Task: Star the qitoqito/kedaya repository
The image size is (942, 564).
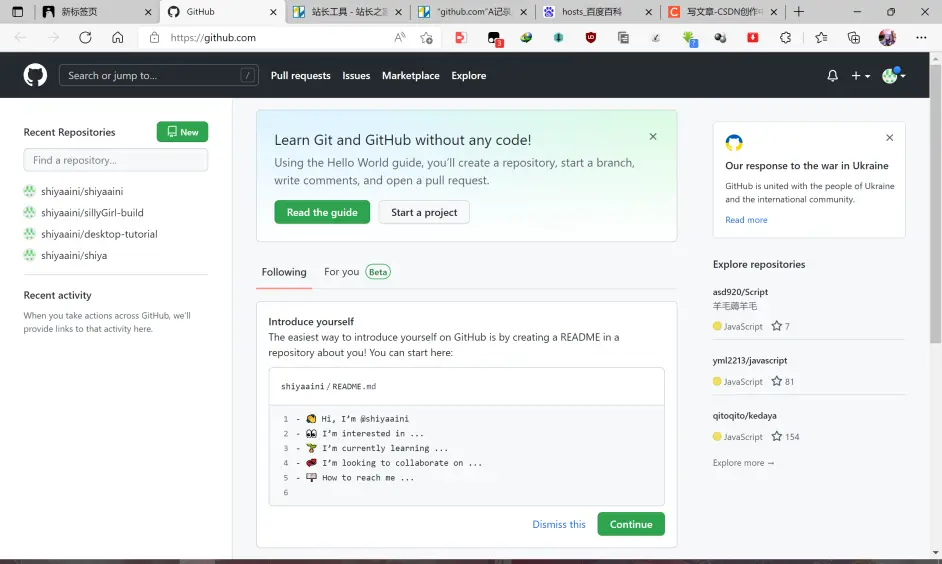Action: coord(777,437)
